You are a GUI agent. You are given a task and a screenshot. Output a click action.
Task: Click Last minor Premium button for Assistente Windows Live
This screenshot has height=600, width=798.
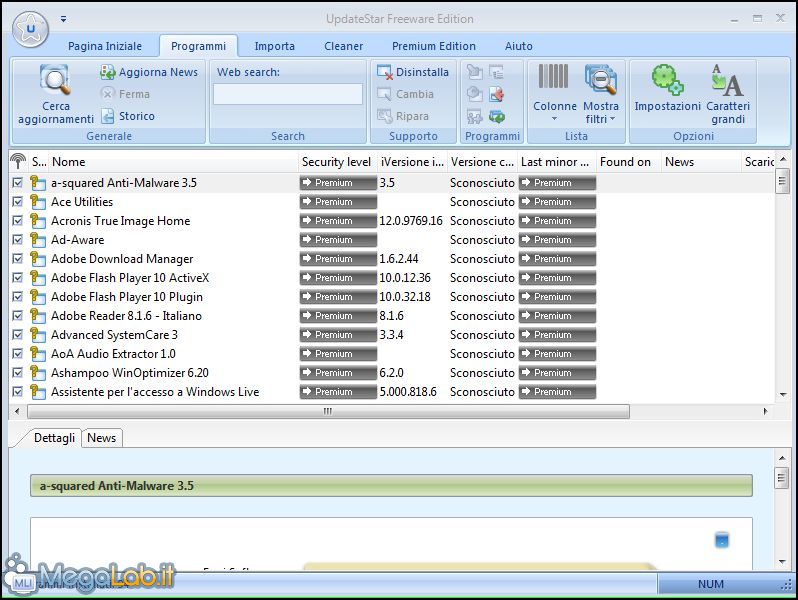tap(557, 392)
